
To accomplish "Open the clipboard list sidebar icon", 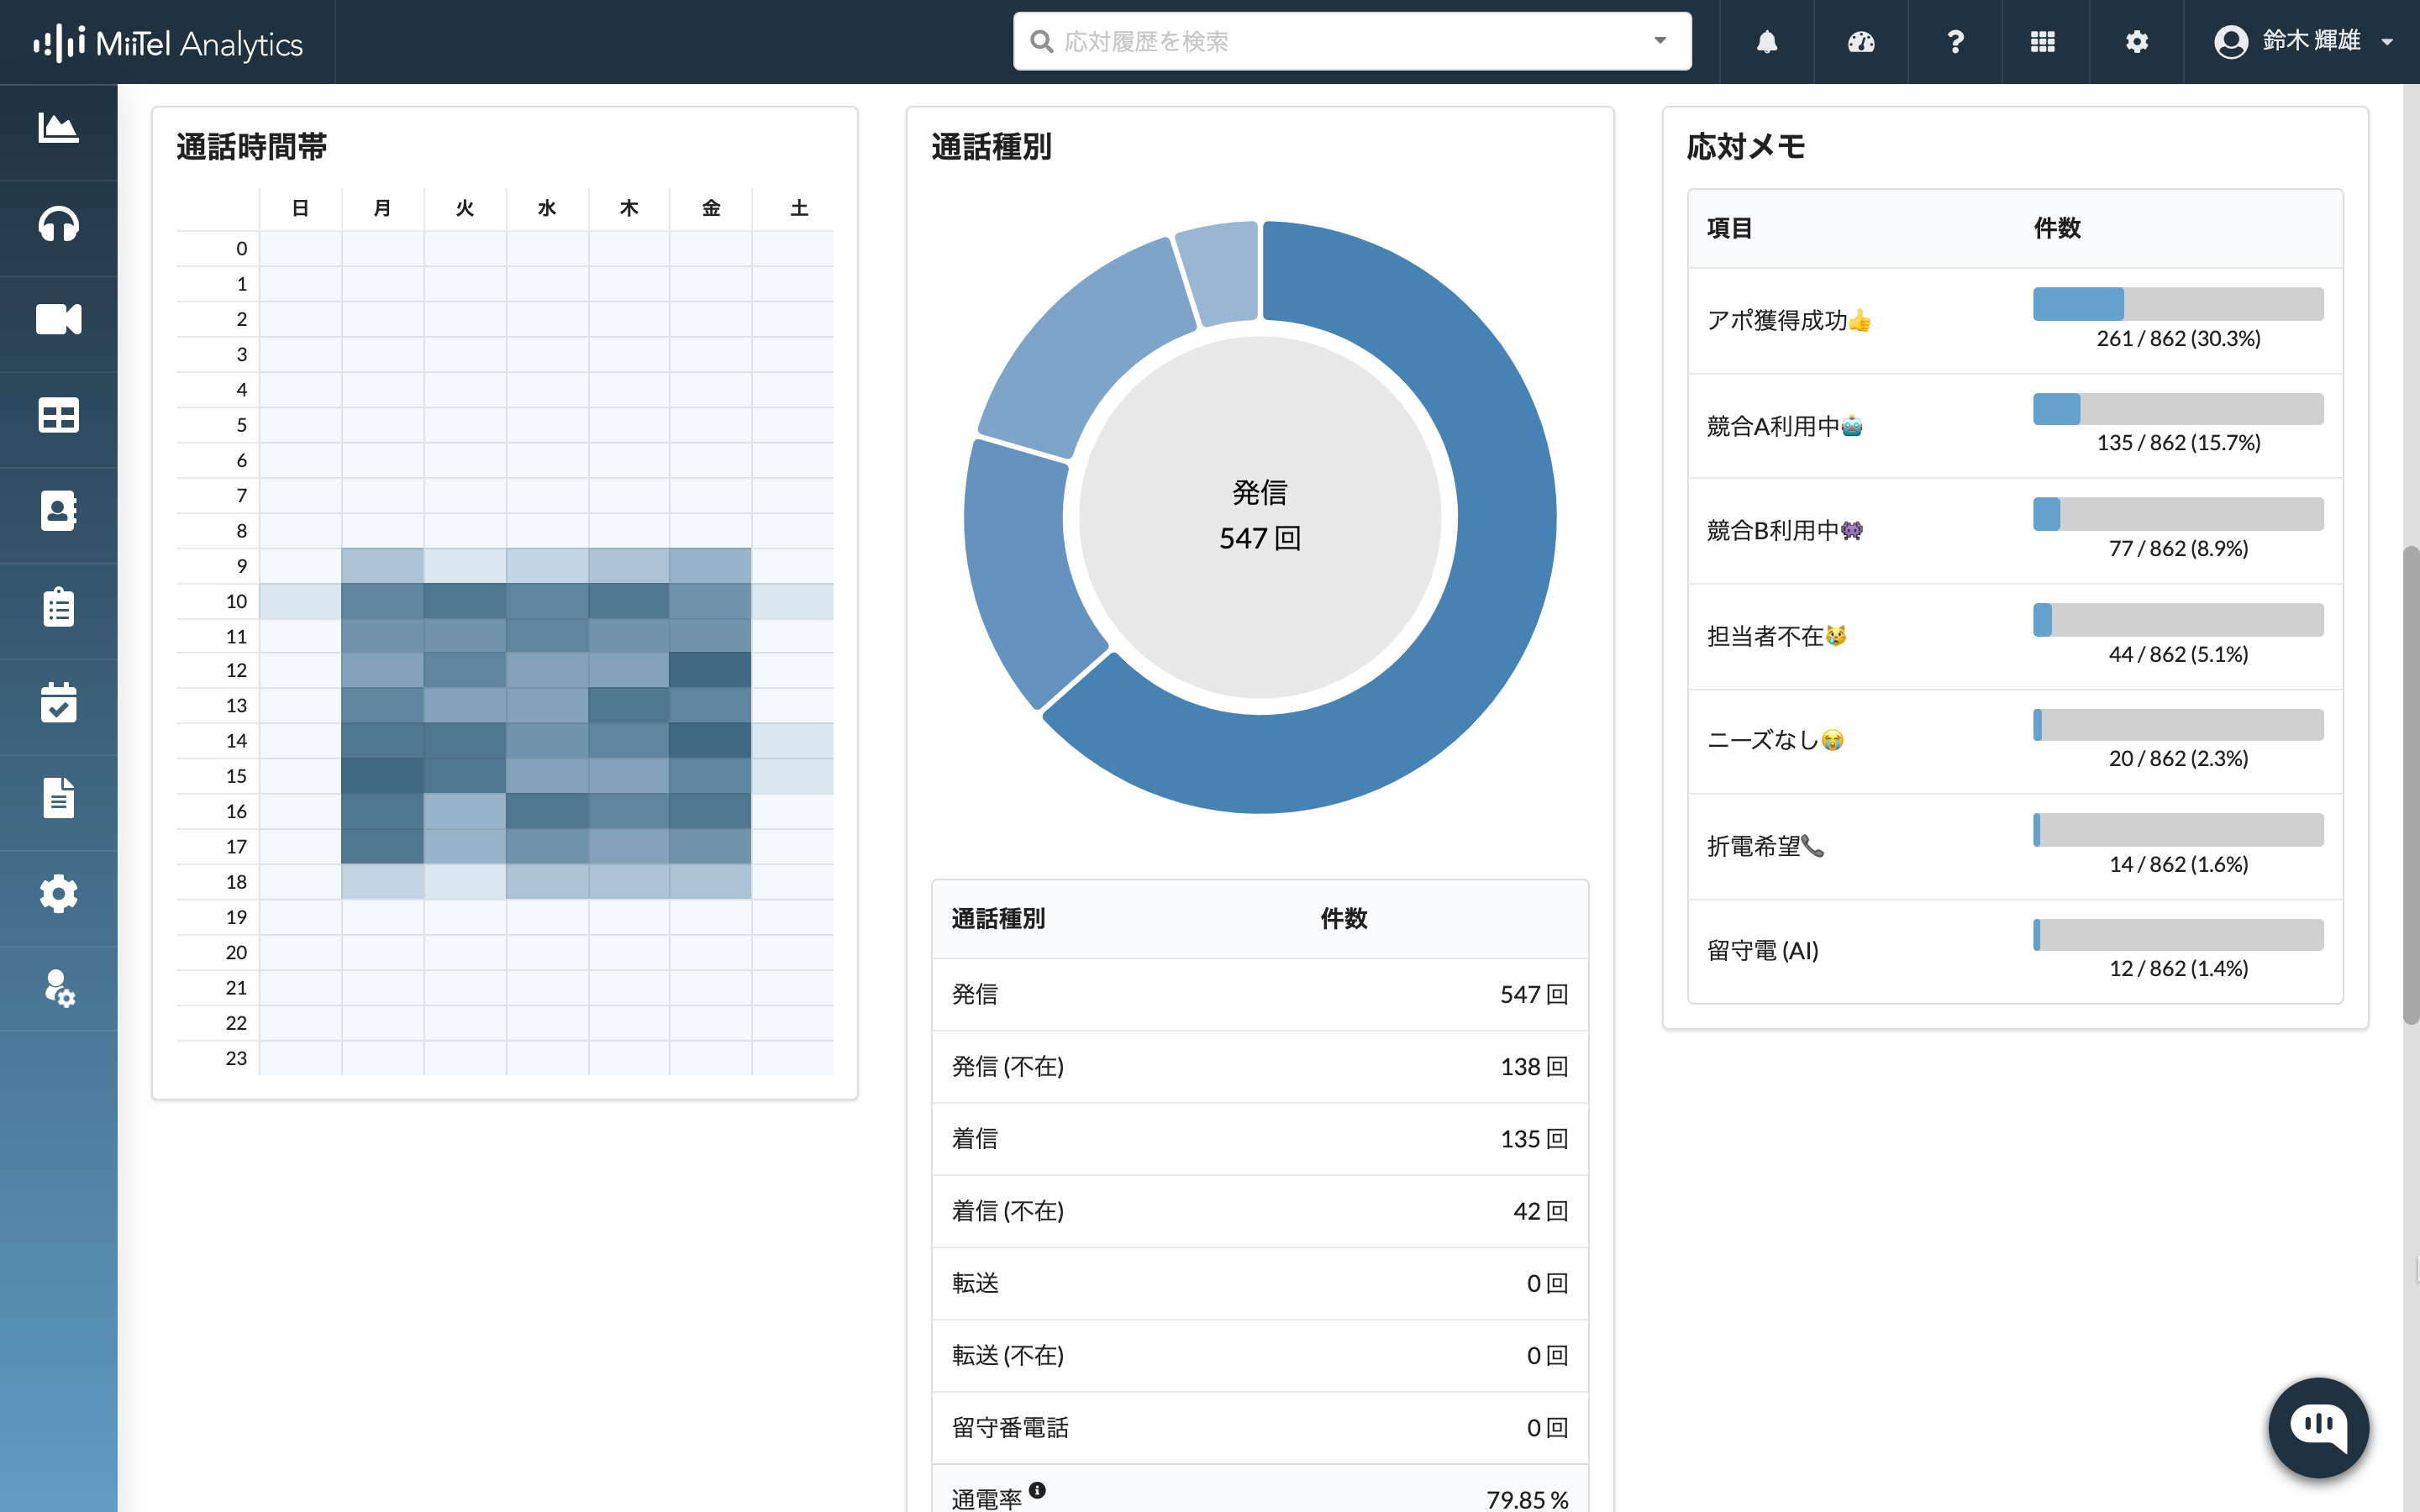I will pos(58,606).
